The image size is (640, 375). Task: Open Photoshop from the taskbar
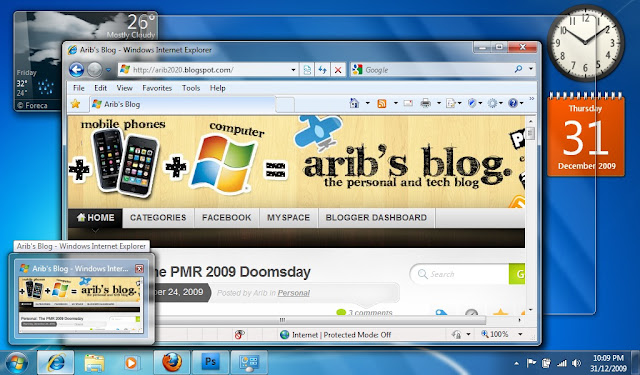(x=210, y=362)
